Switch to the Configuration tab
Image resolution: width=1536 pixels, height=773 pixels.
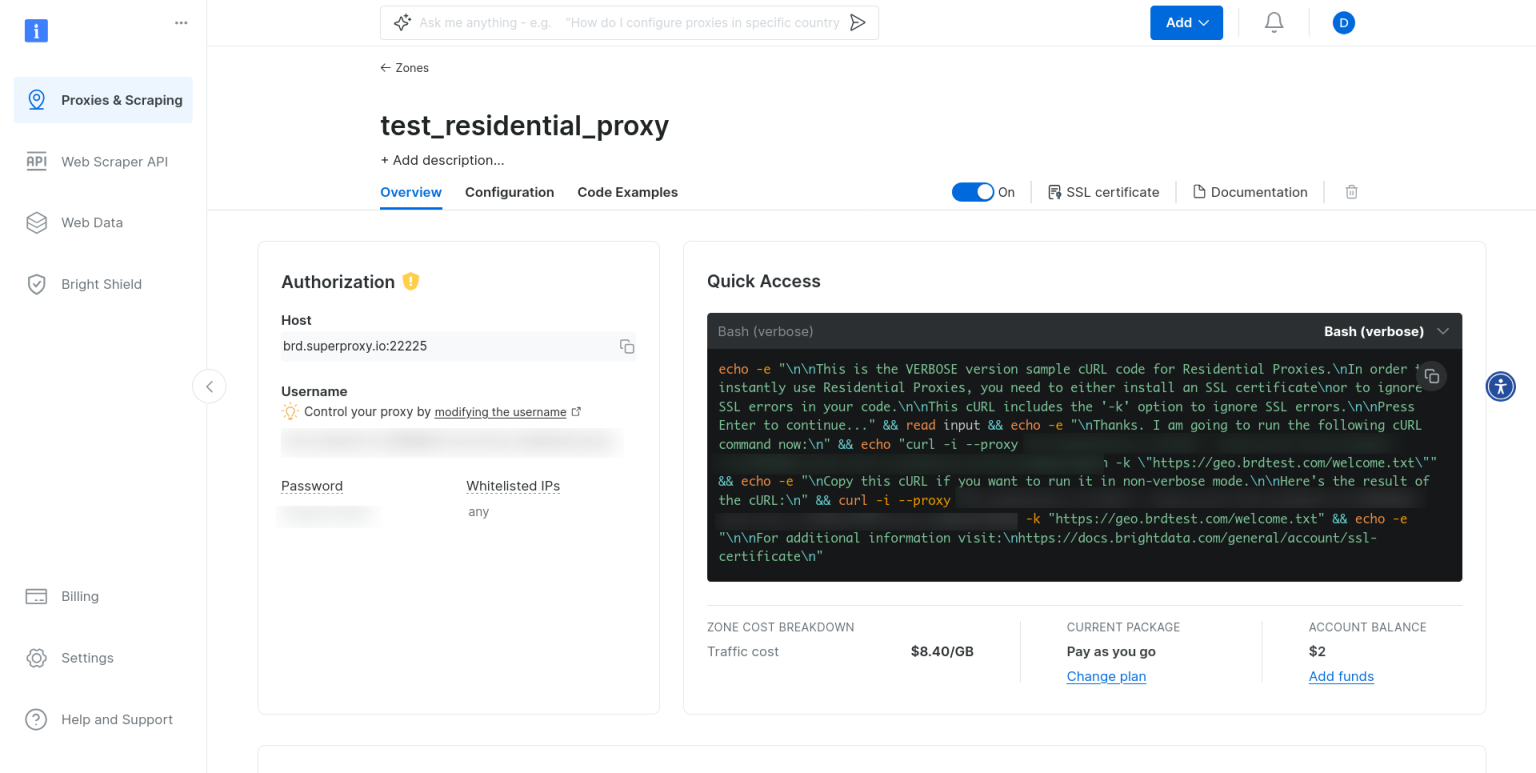[510, 192]
